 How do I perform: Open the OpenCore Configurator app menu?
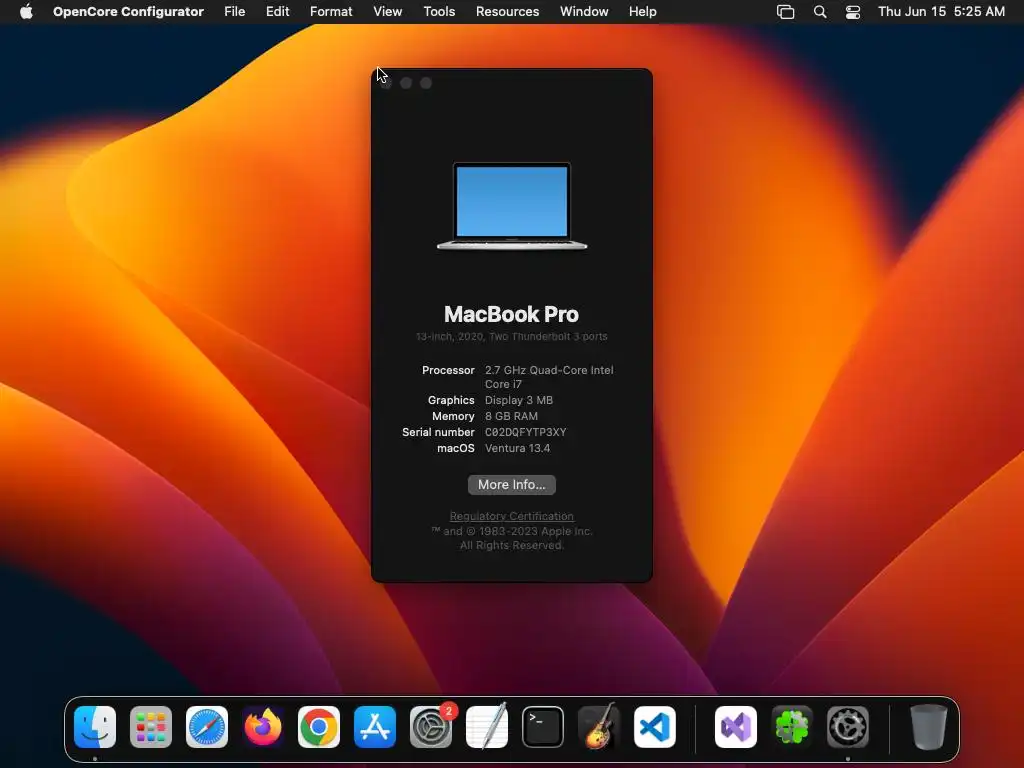click(128, 12)
